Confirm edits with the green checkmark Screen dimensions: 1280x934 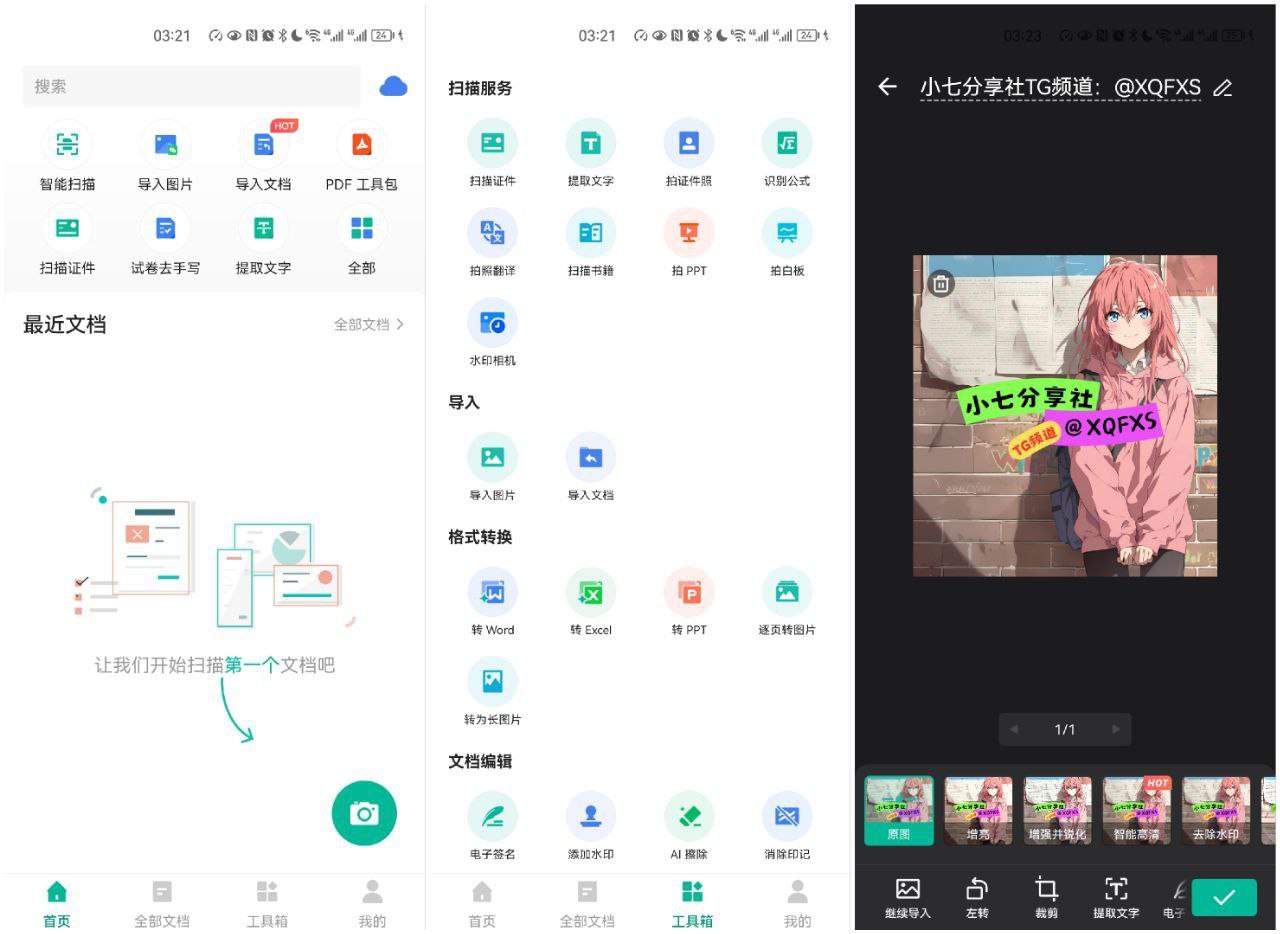1225,897
